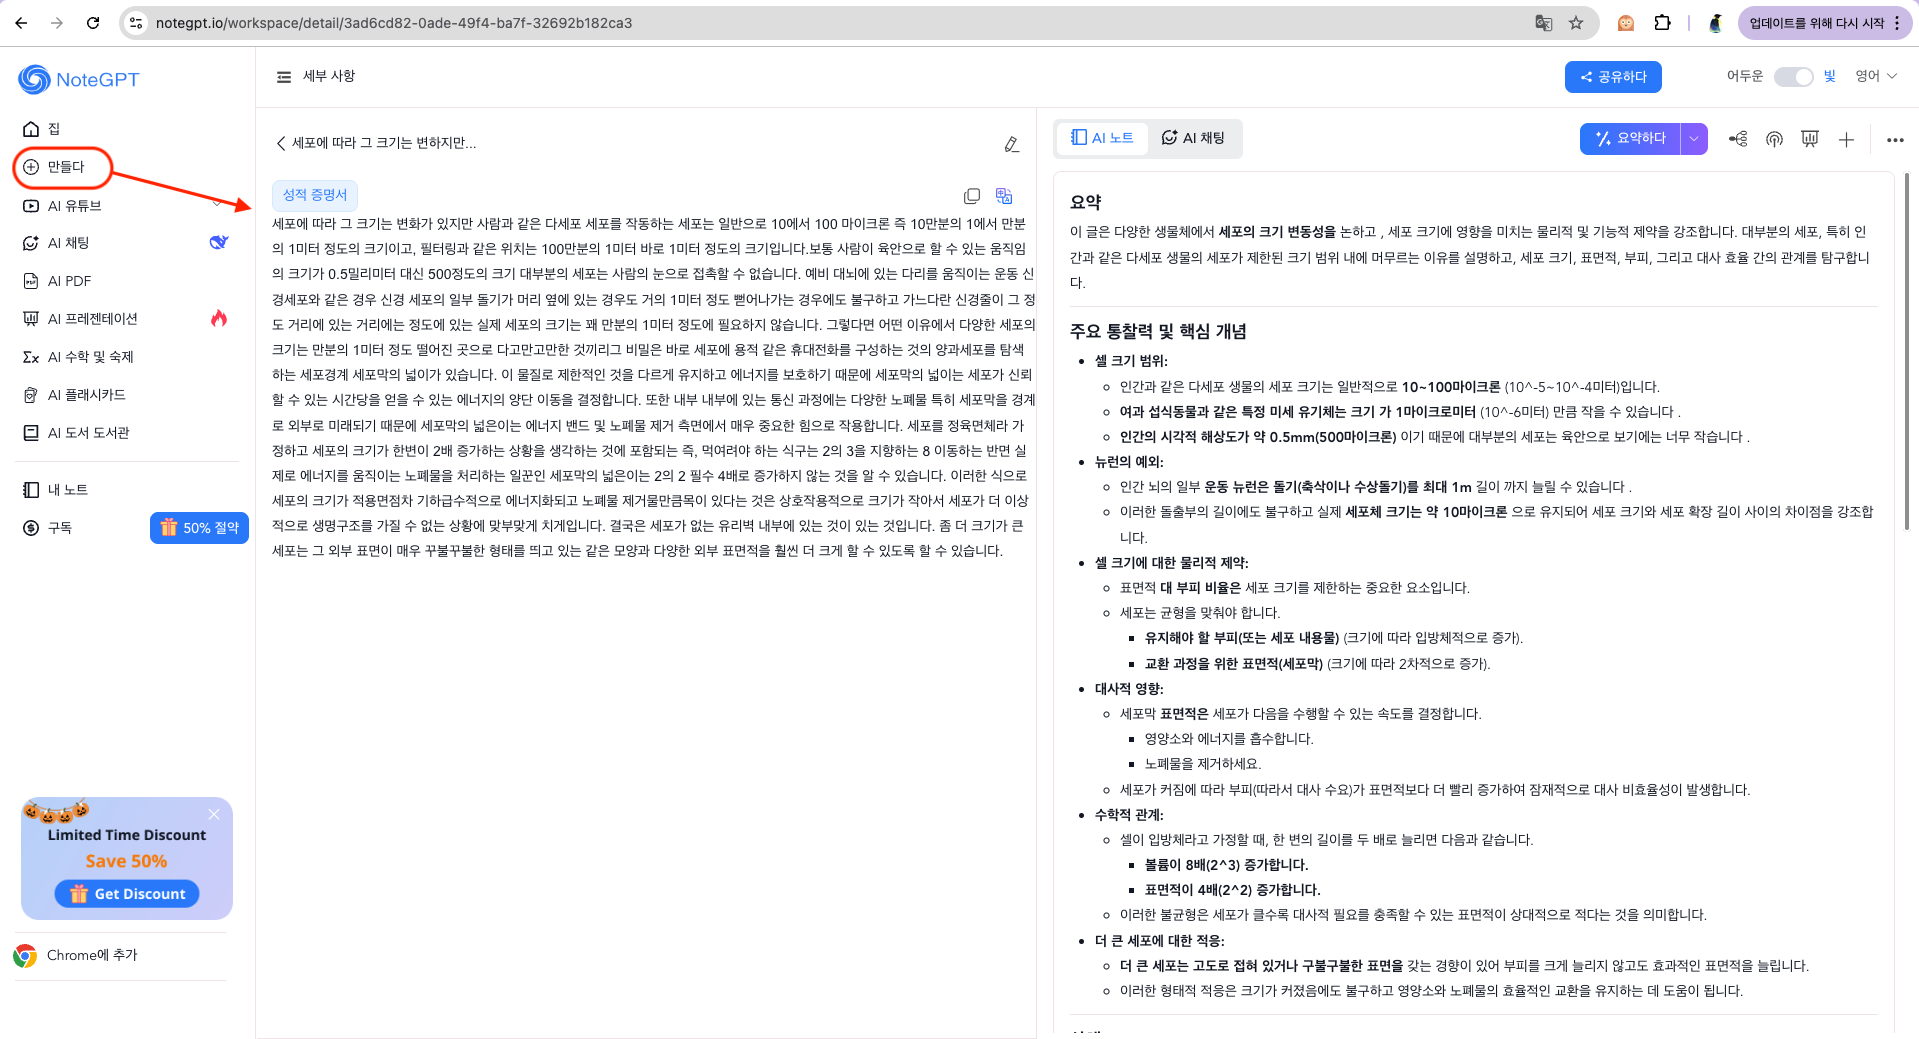Switch to the AI 채팅 tab

1194,138
